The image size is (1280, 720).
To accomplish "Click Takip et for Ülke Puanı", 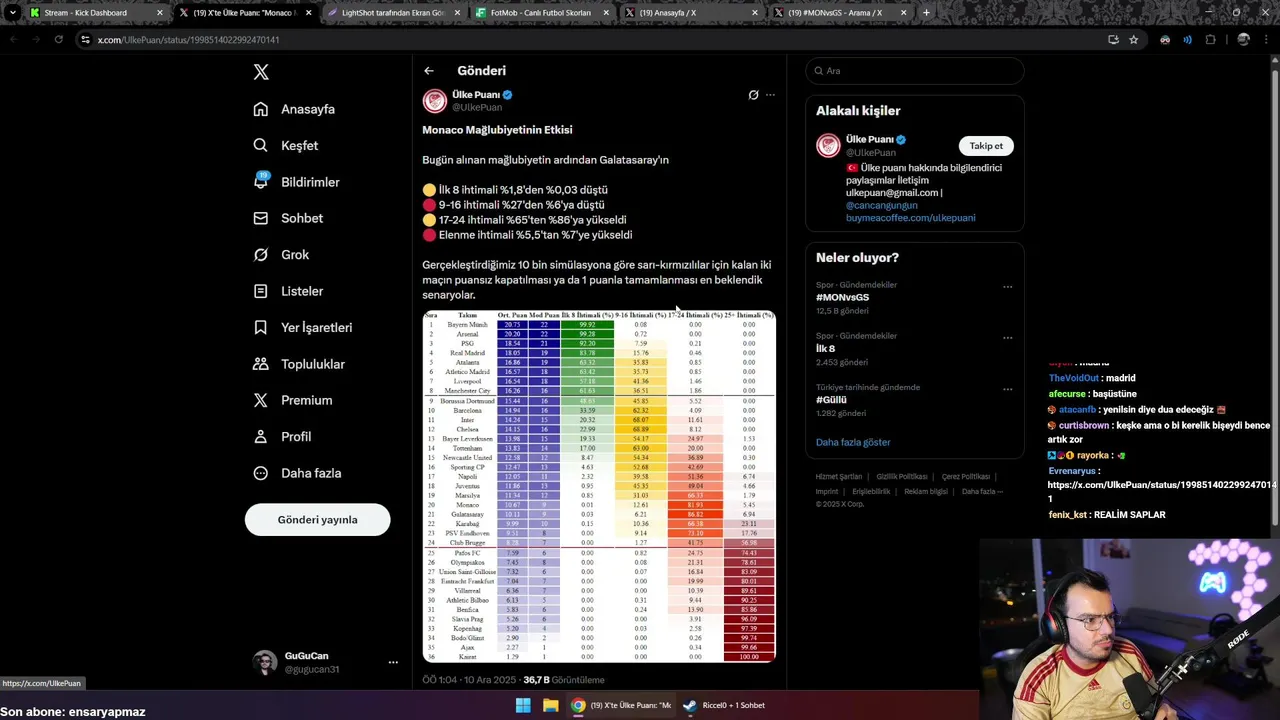I will (986, 146).
